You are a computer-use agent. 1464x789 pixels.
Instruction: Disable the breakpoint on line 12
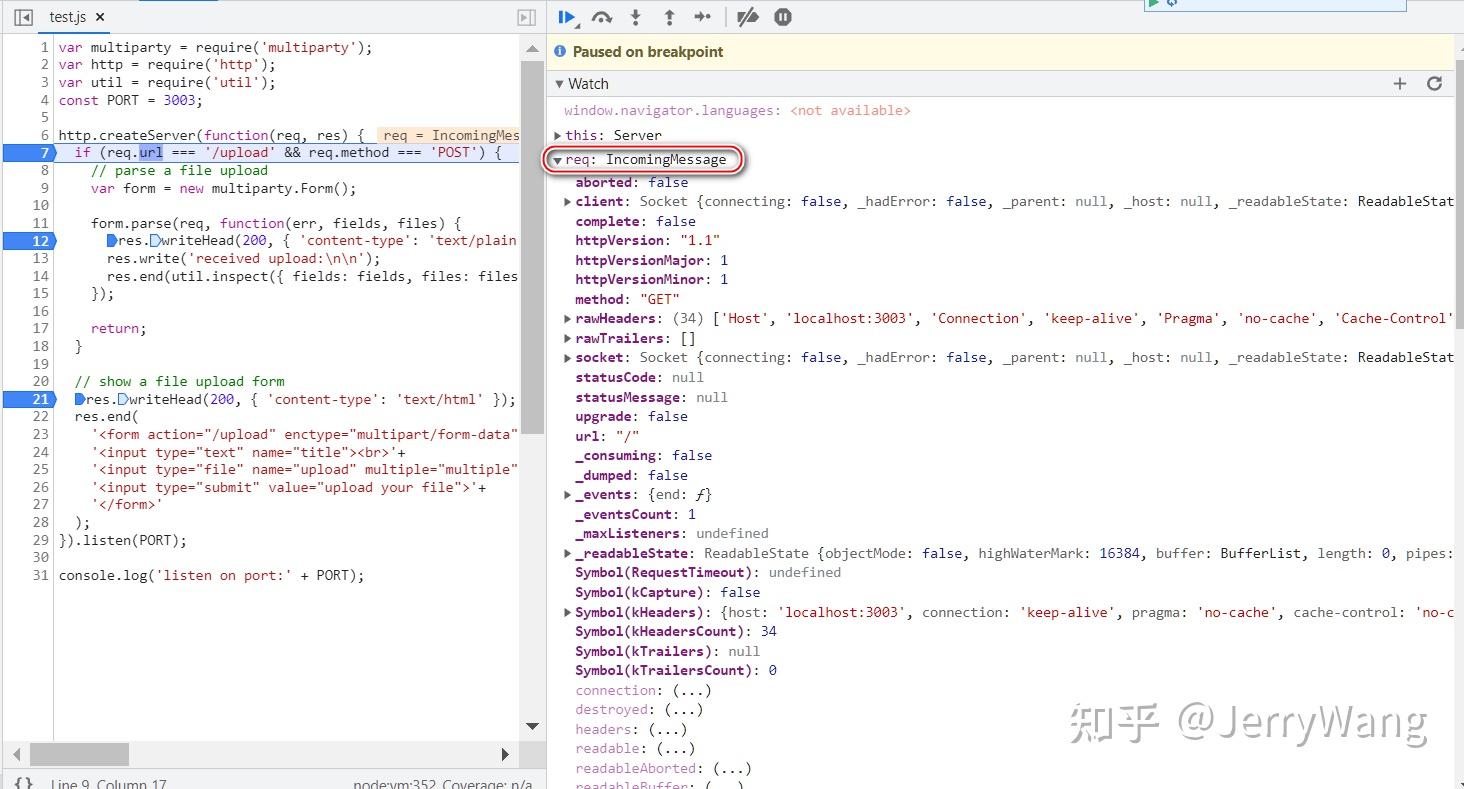pos(38,240)
